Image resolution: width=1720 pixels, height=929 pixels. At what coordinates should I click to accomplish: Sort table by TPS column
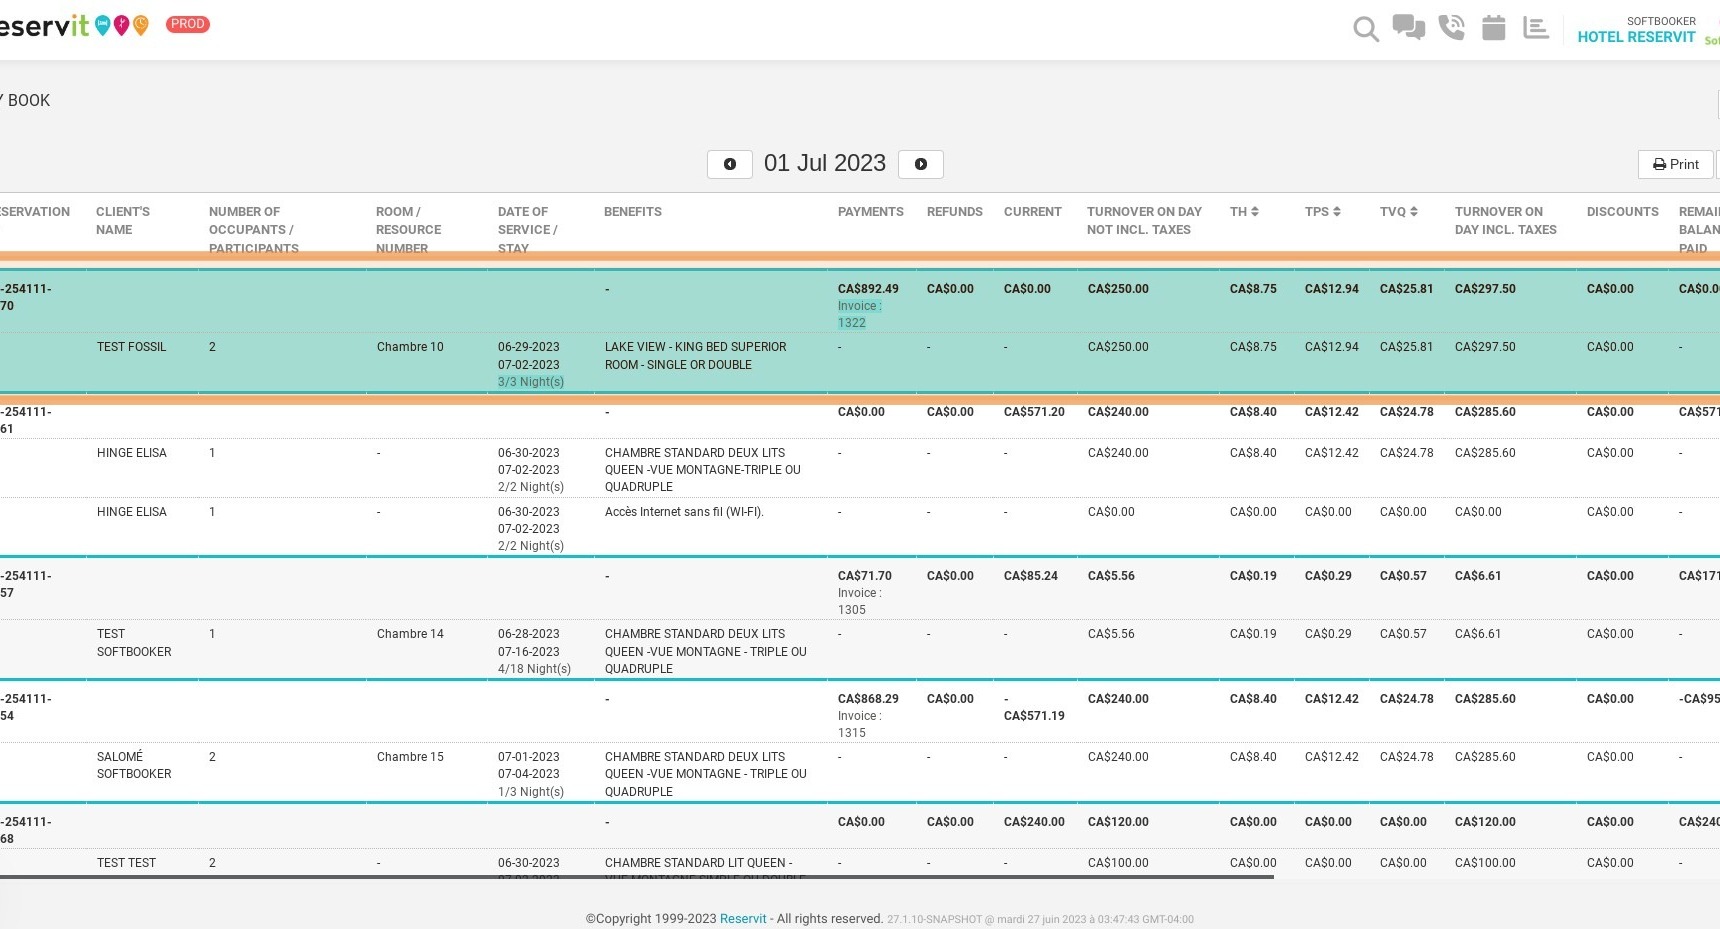click(1322, 212)
